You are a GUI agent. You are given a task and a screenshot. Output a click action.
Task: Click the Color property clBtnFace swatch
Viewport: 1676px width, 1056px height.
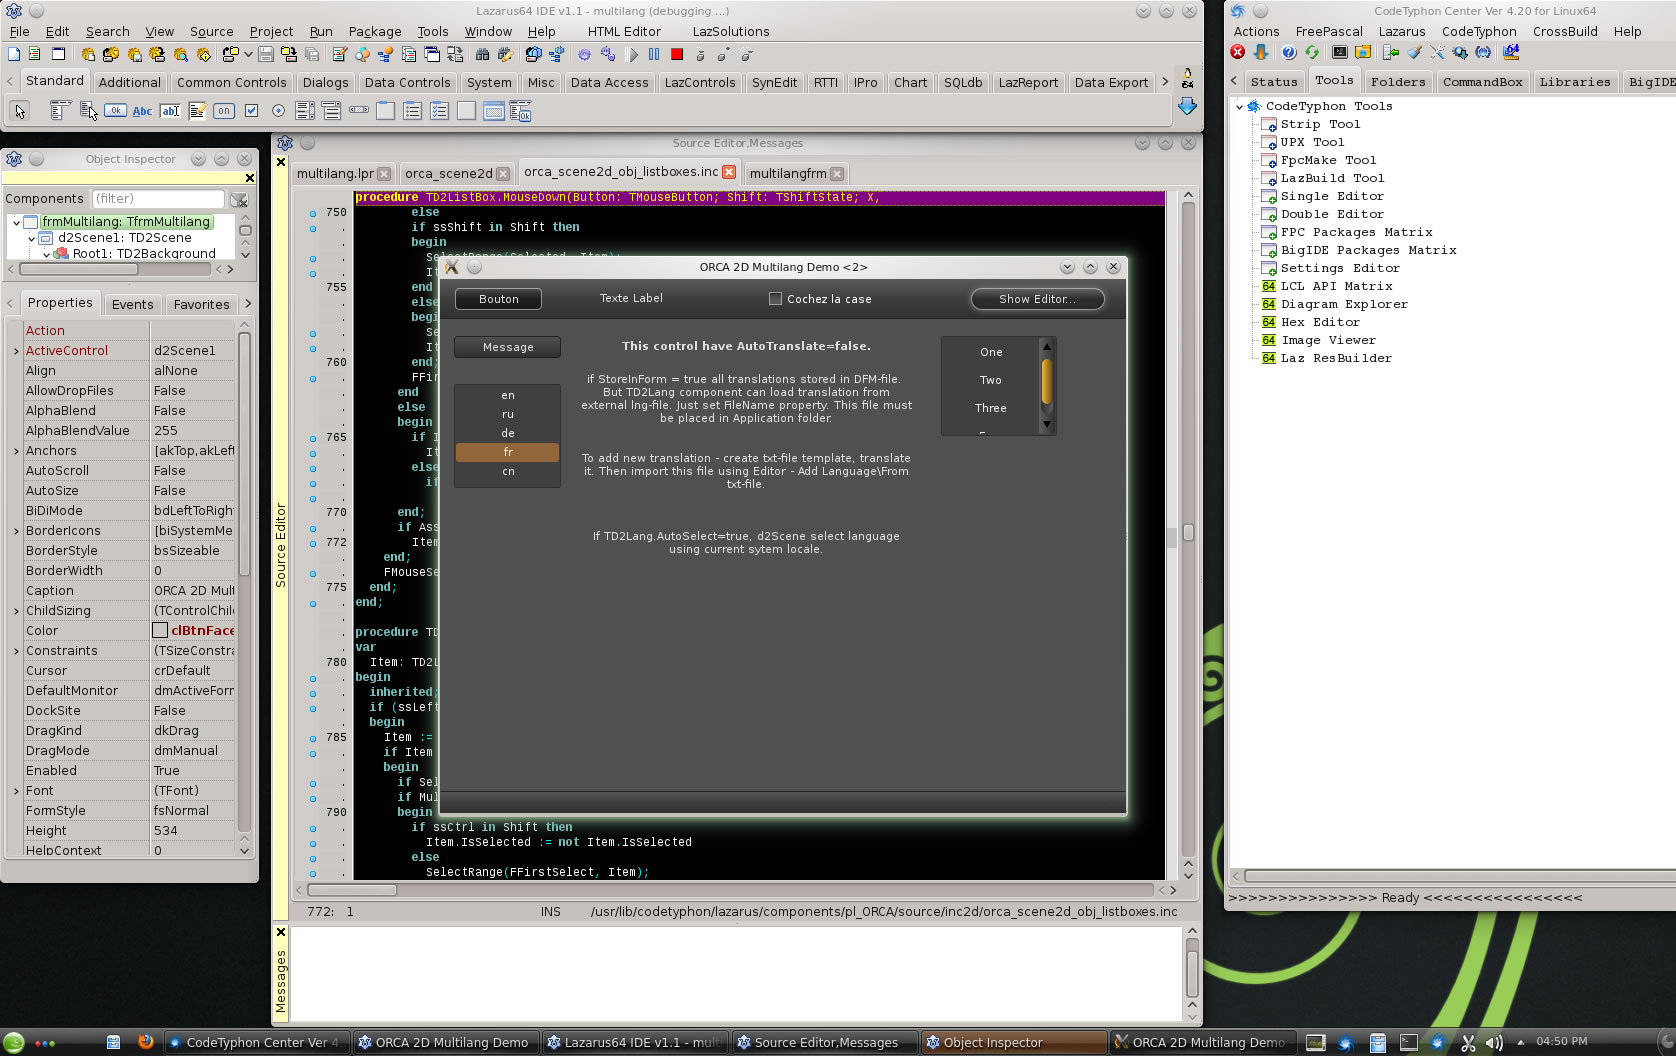160,630
